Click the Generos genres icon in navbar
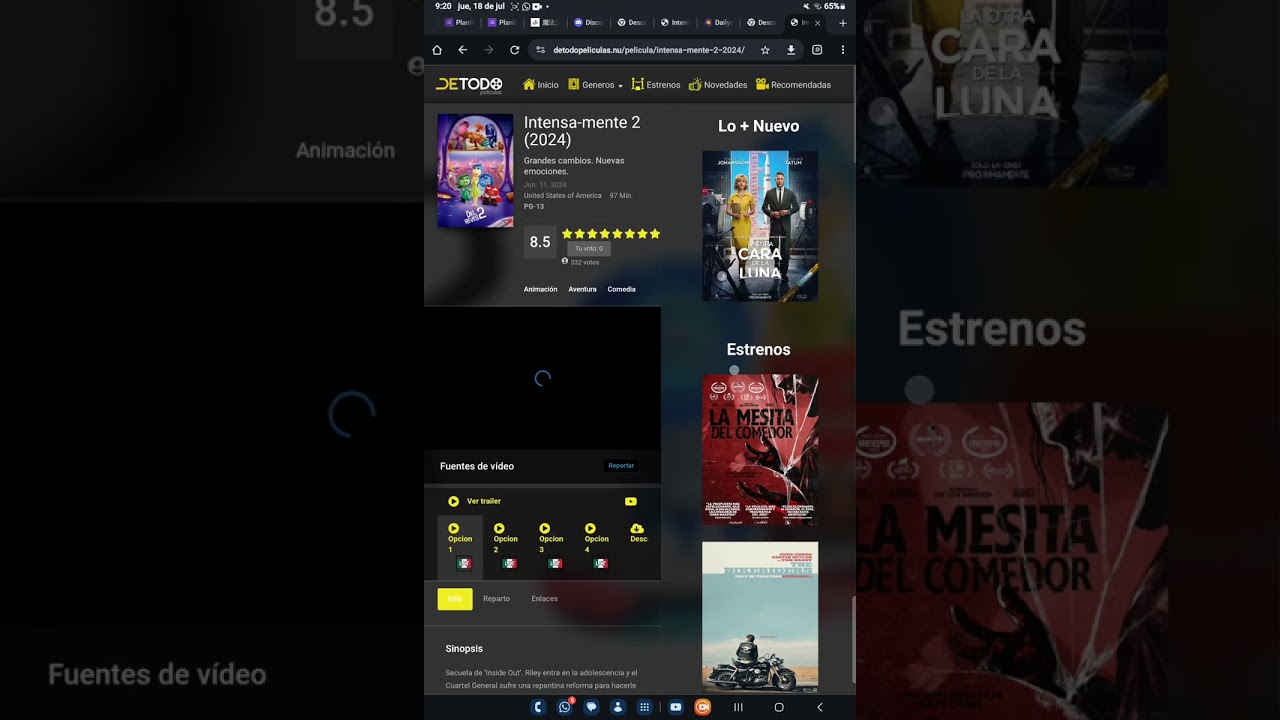The image size is (1280, 720). (x=573, y=84)
